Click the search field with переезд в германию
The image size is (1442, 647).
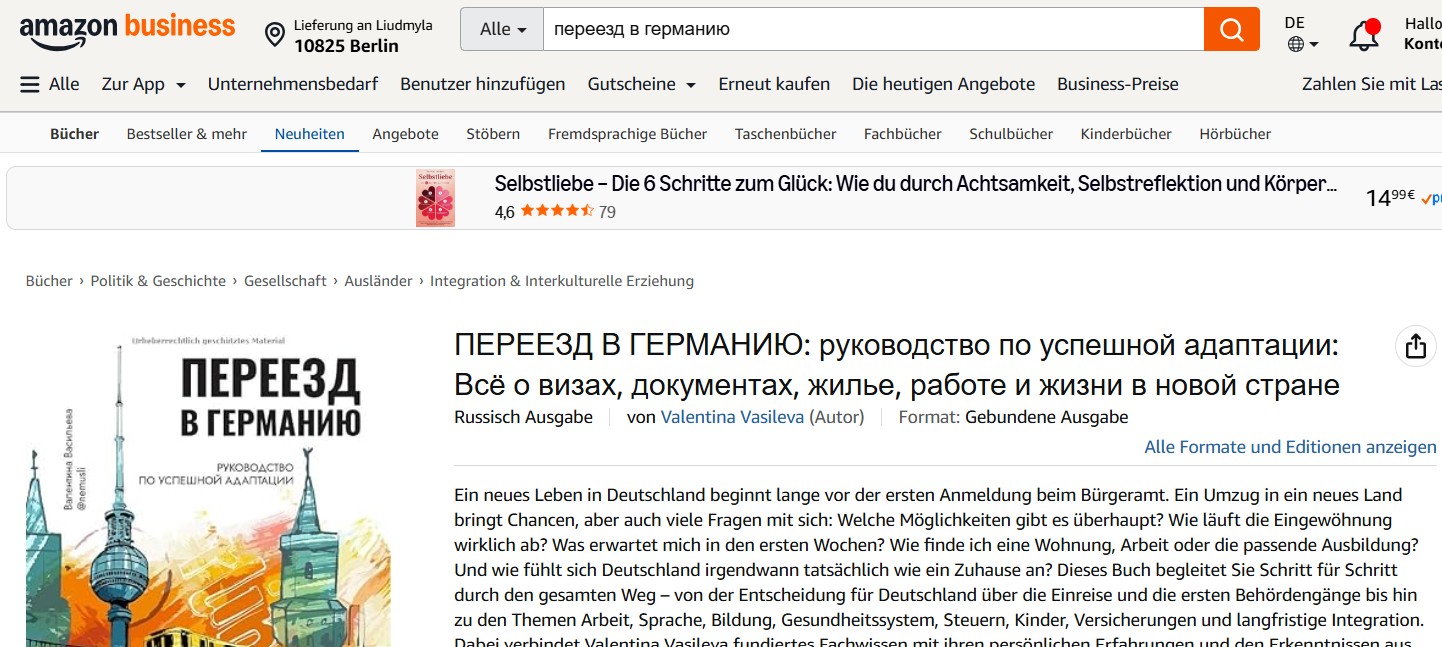(873, 29)
